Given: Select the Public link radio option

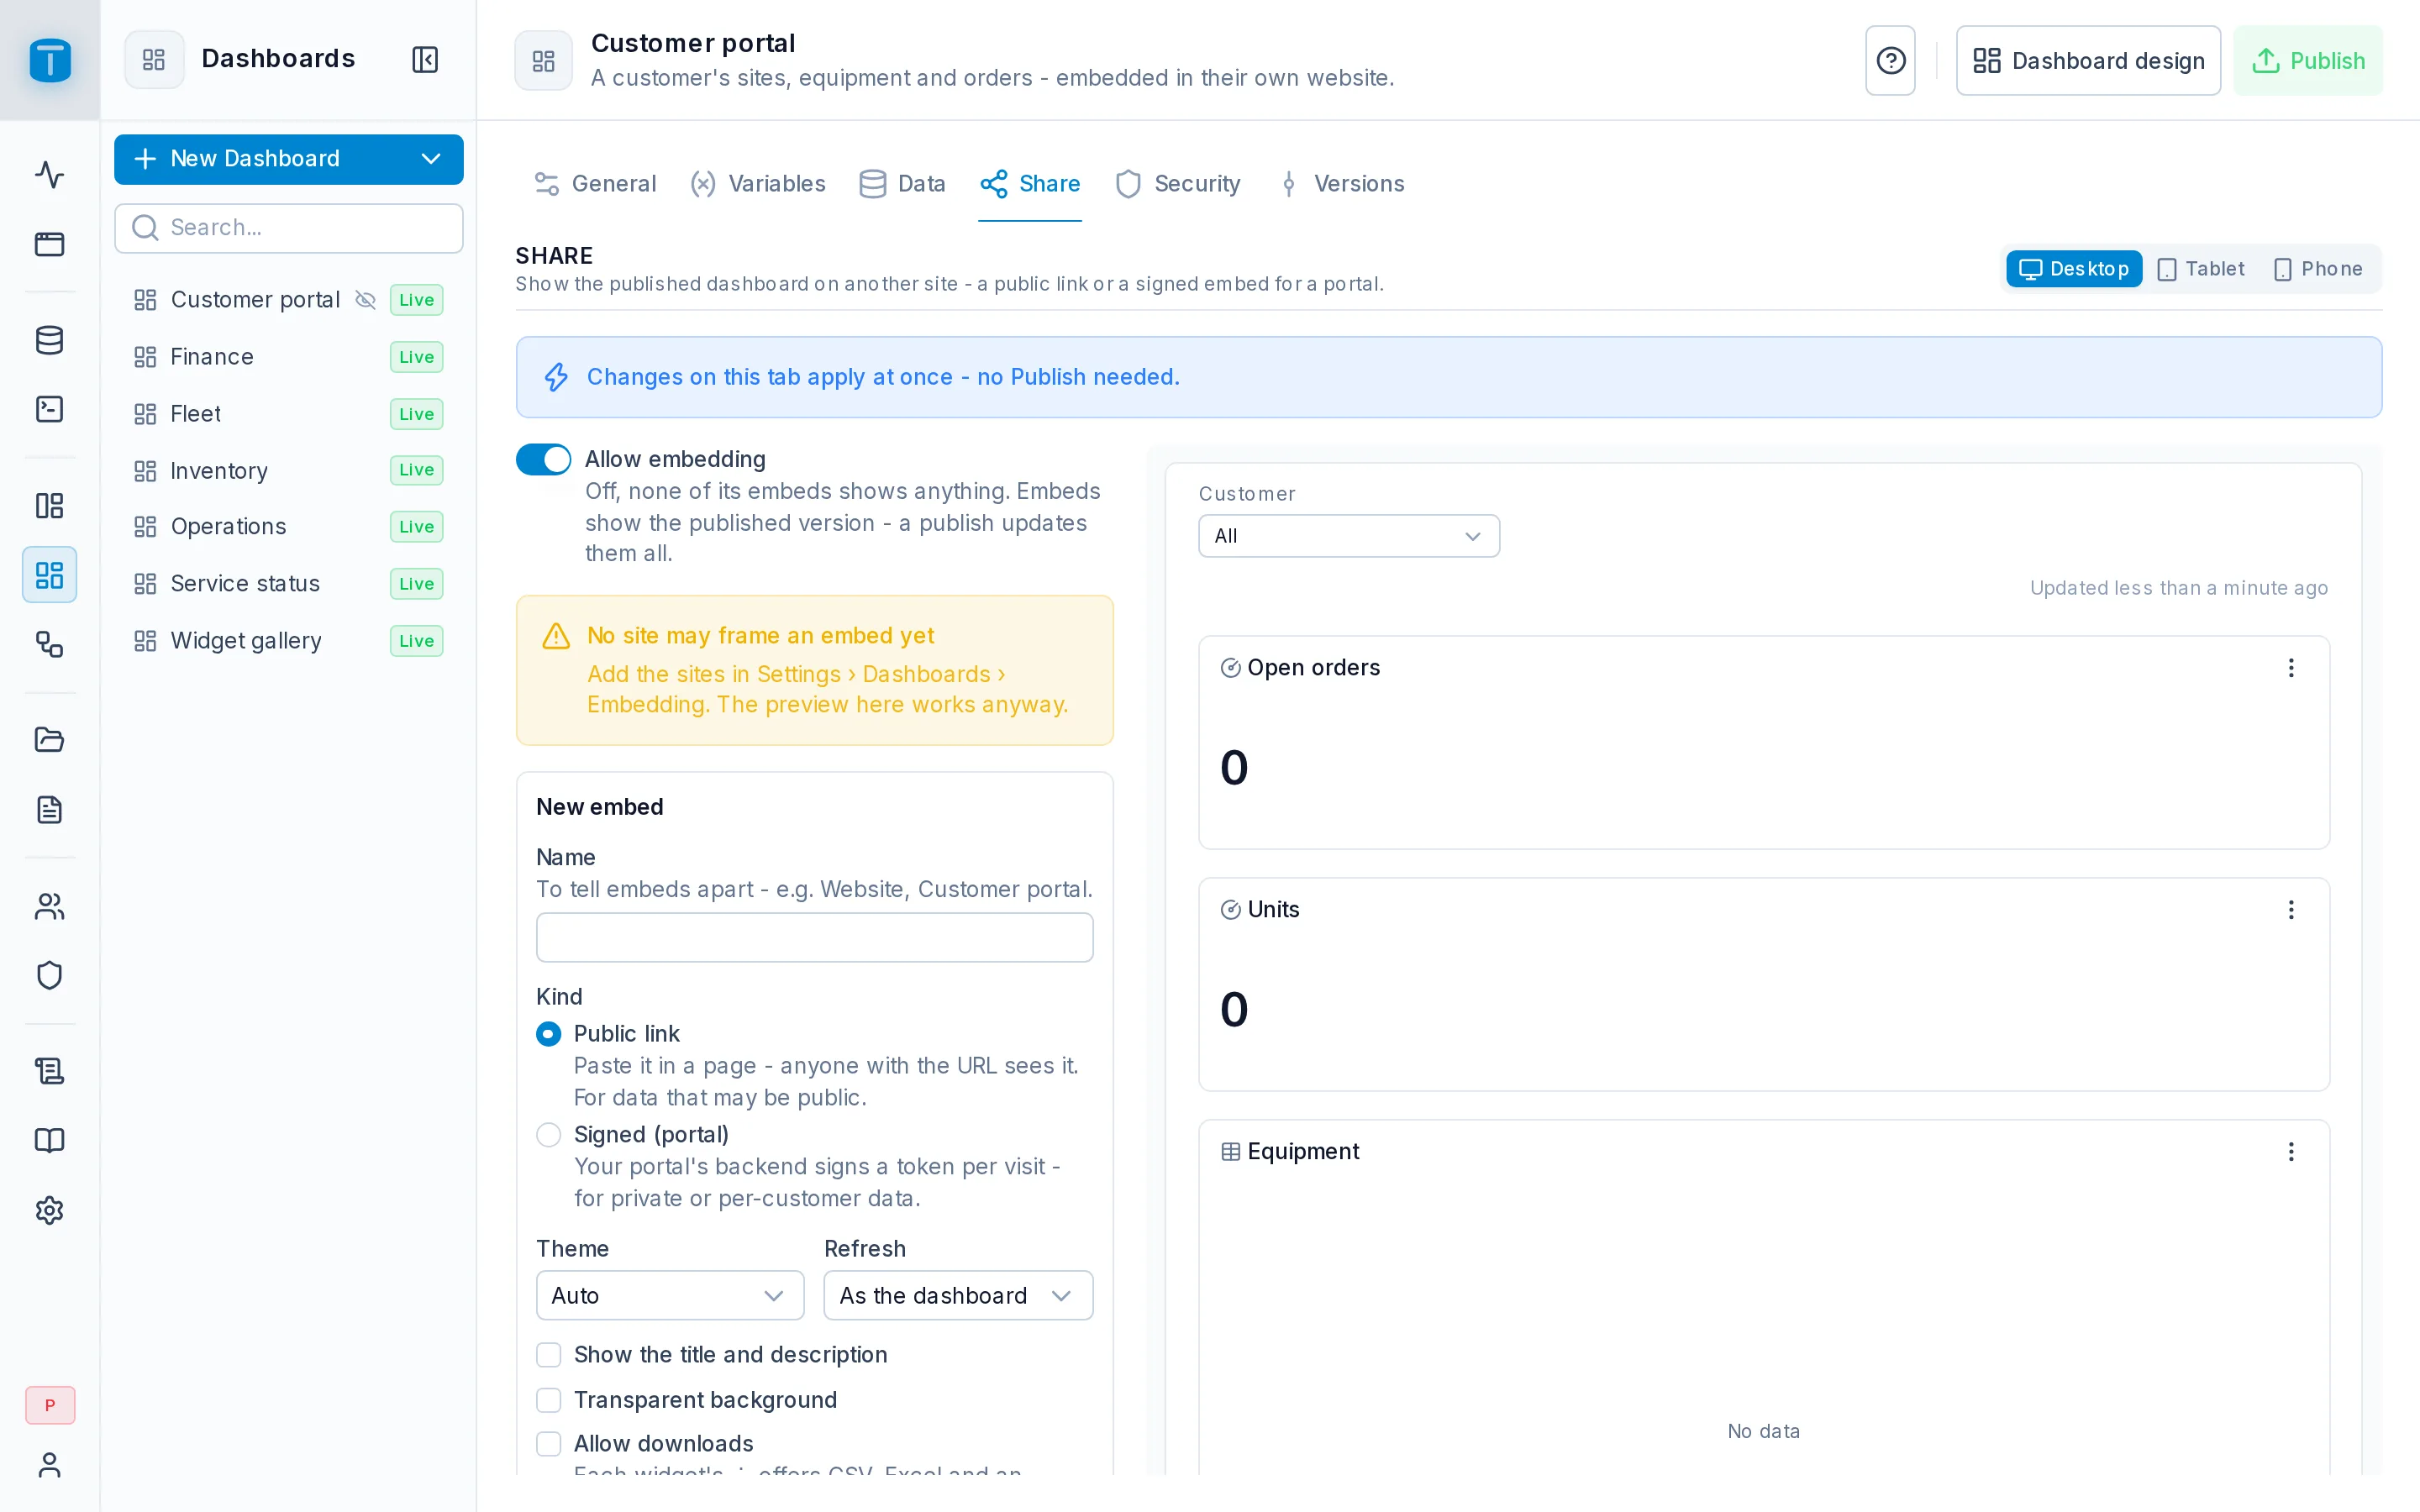Looking at the screenshot, I should 548,1034.
